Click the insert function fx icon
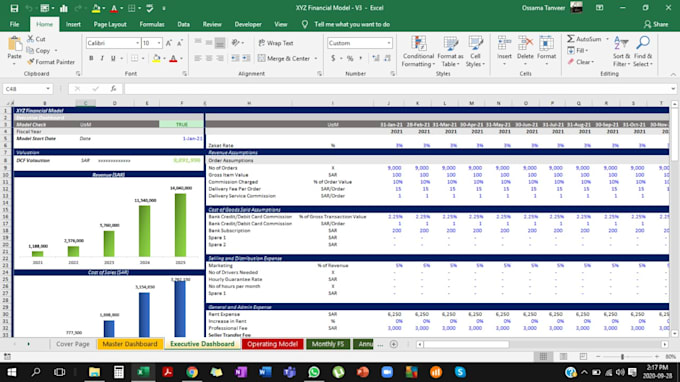680x382 pixels. point(113,89)
